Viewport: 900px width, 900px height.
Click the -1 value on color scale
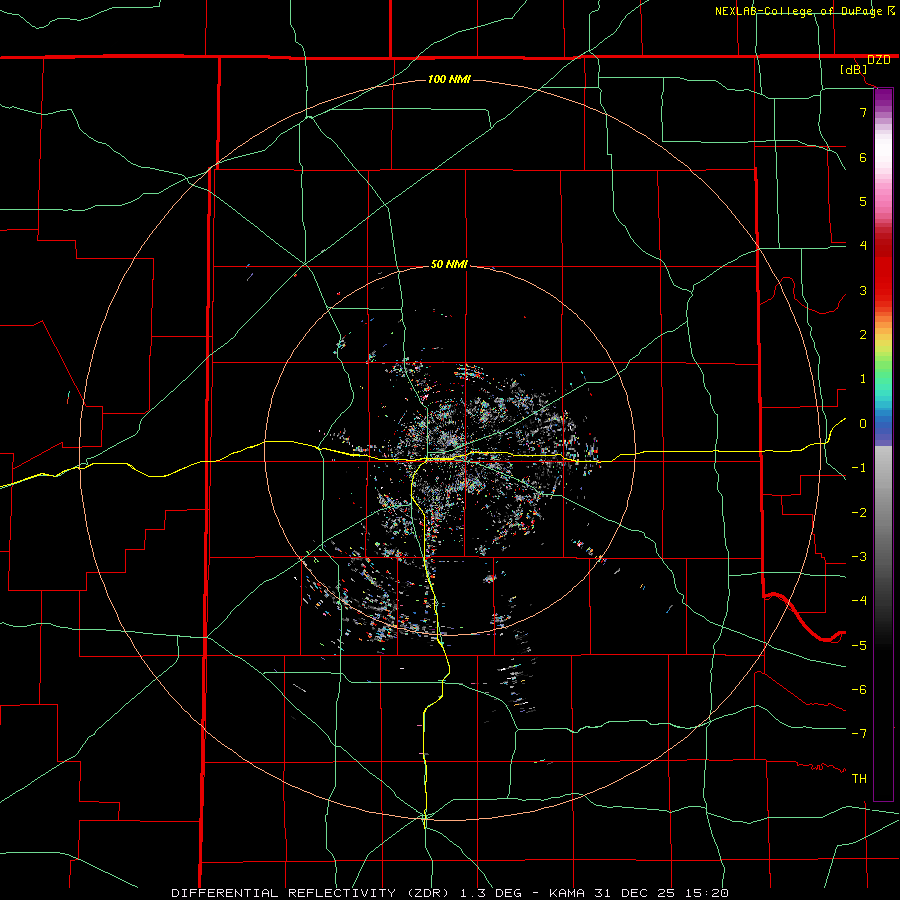pos(859,467)
